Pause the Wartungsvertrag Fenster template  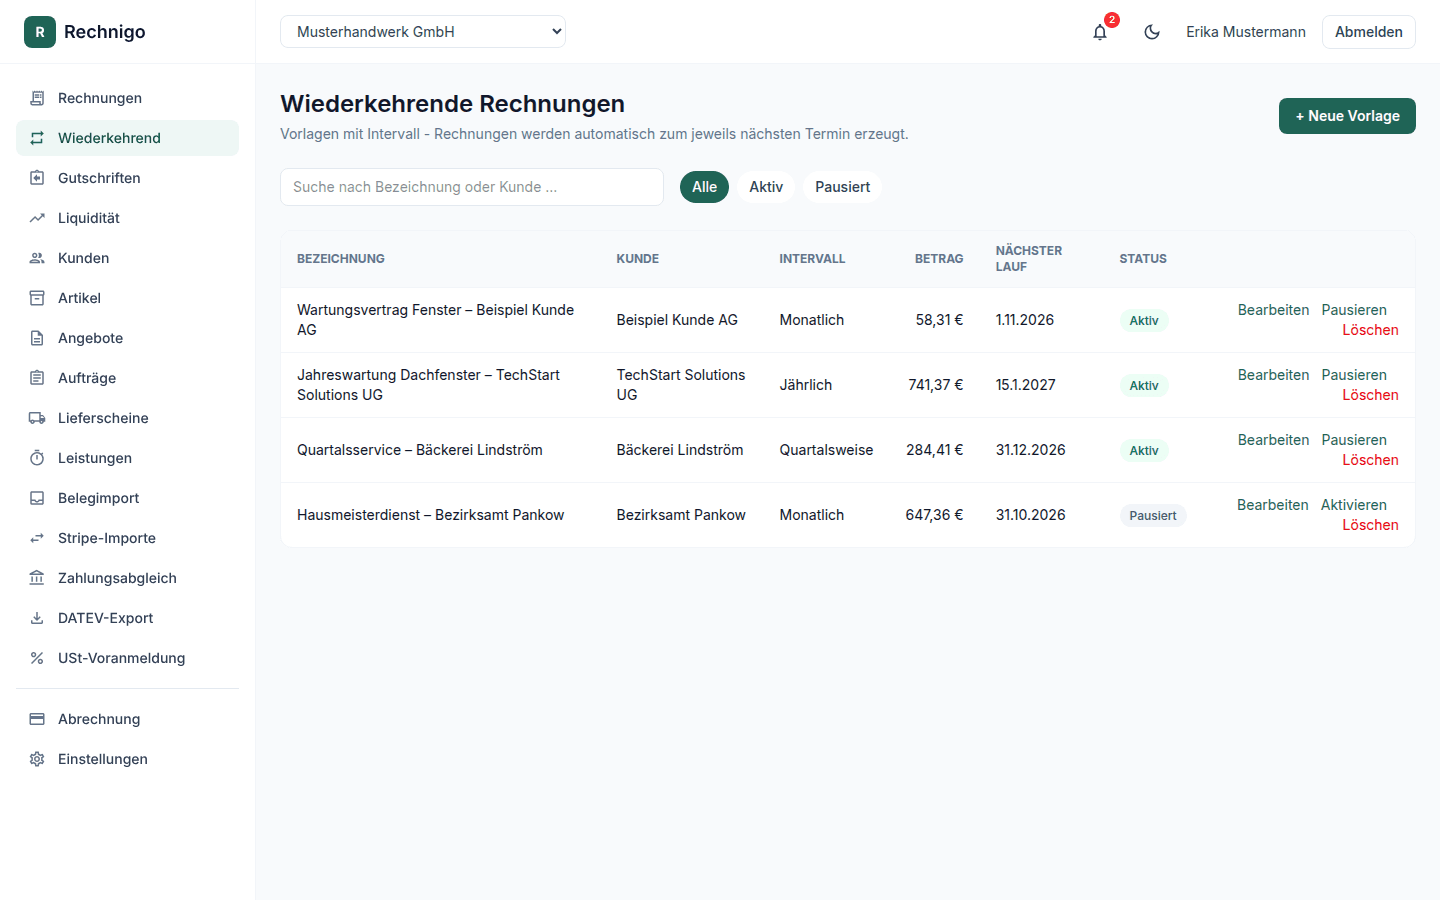point(1354,310)
